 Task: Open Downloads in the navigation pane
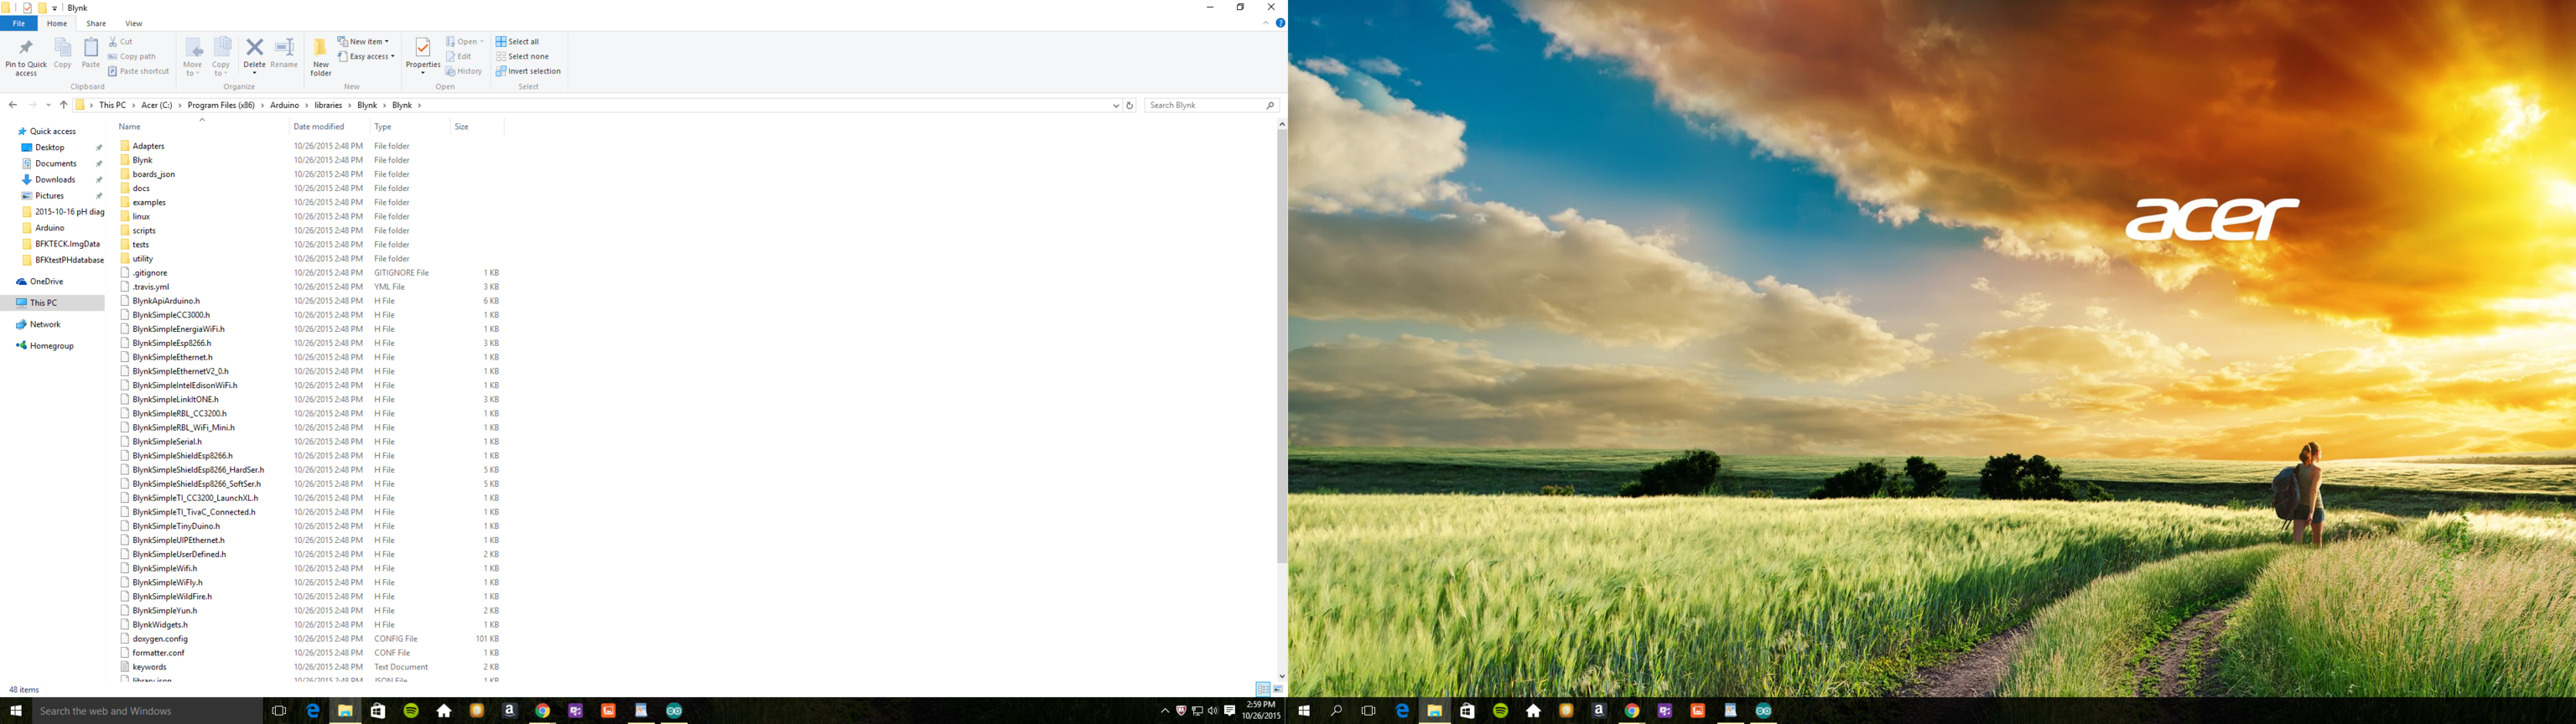(55, 180)
